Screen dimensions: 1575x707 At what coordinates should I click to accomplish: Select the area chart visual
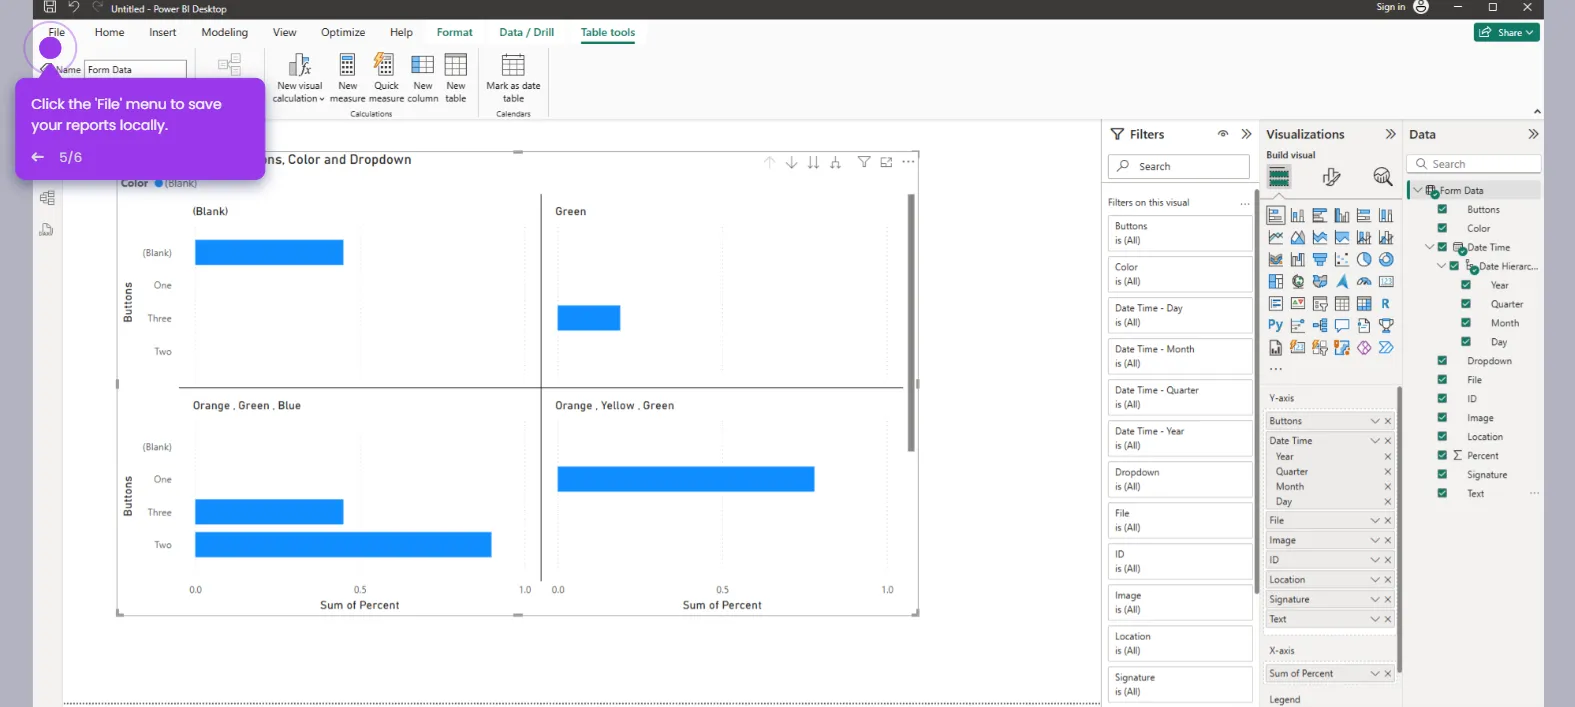[1298, 237]
